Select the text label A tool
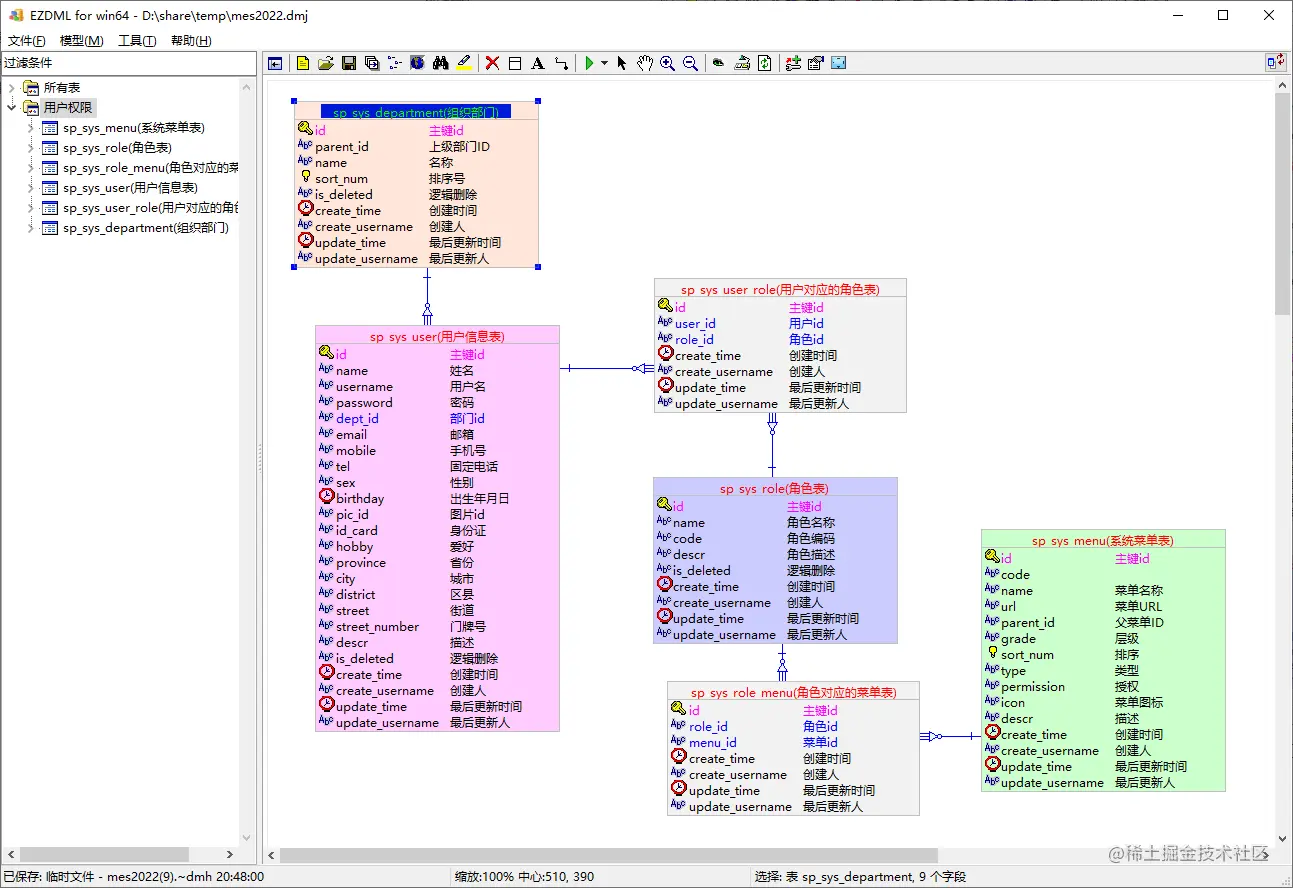The image size is (1293, 888). [x=537, y=63]
